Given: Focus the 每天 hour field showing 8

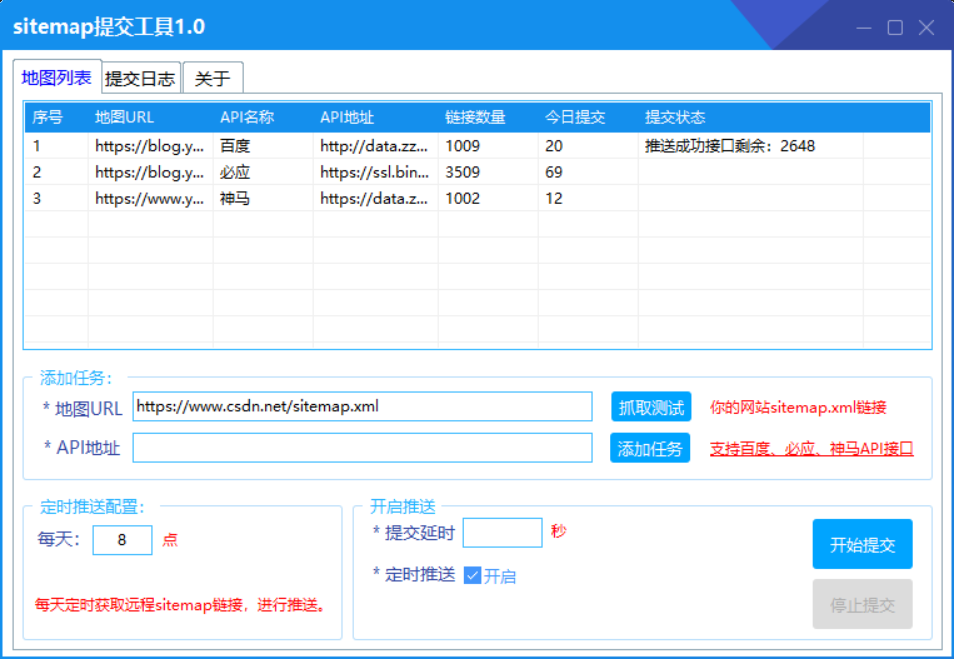Looking at the screenshot, I should (x=122, y=540).
